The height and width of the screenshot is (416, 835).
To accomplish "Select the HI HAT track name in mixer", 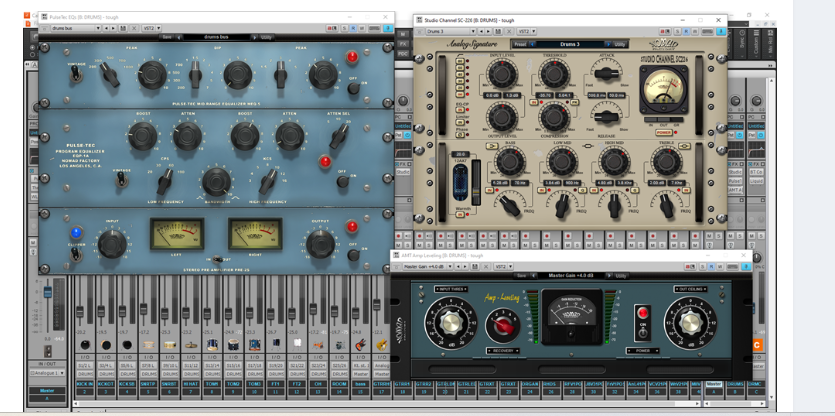I will (191, 384).
